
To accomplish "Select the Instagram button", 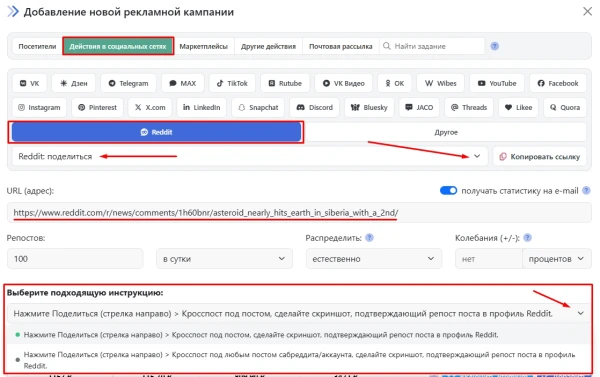I will 39,108.
